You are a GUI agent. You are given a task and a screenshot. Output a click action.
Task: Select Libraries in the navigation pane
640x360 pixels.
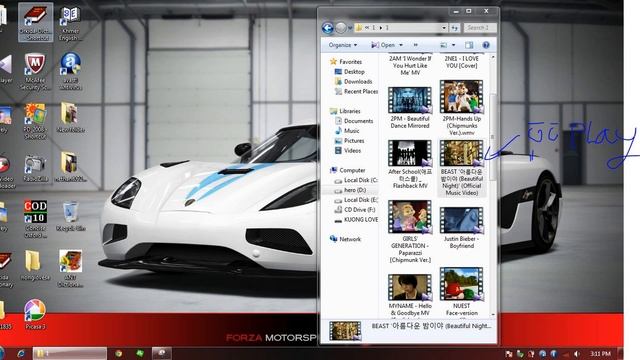(345, 111)
